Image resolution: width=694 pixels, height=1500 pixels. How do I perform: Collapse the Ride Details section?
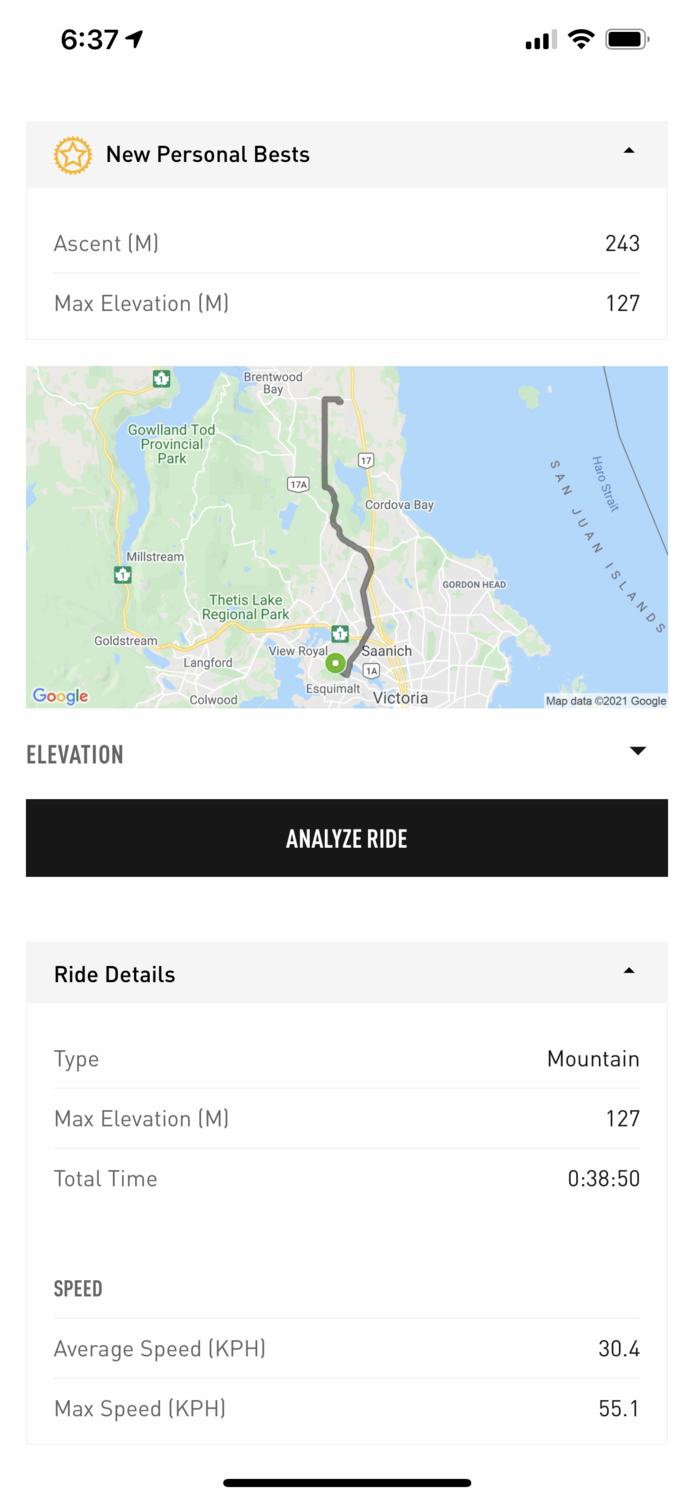pyautogui.click(x=628, y=971)
